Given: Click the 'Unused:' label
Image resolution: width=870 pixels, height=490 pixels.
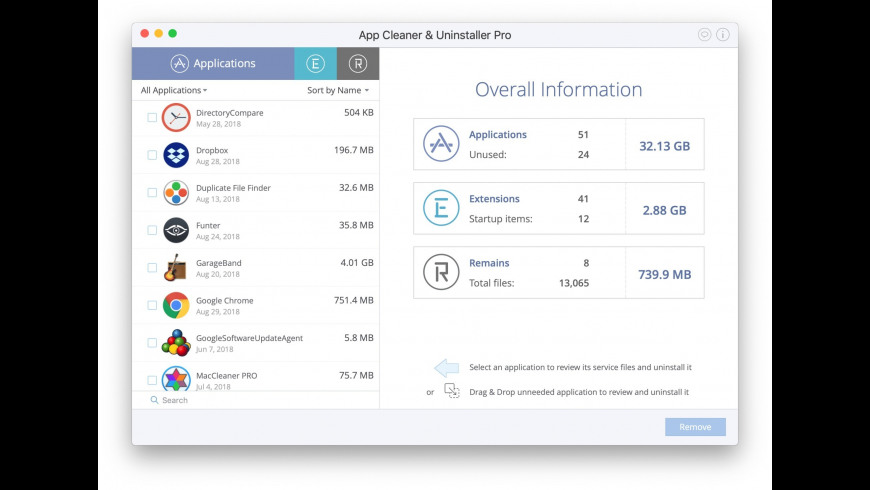Looking at the screenshot, I should [x=488, y=154].
